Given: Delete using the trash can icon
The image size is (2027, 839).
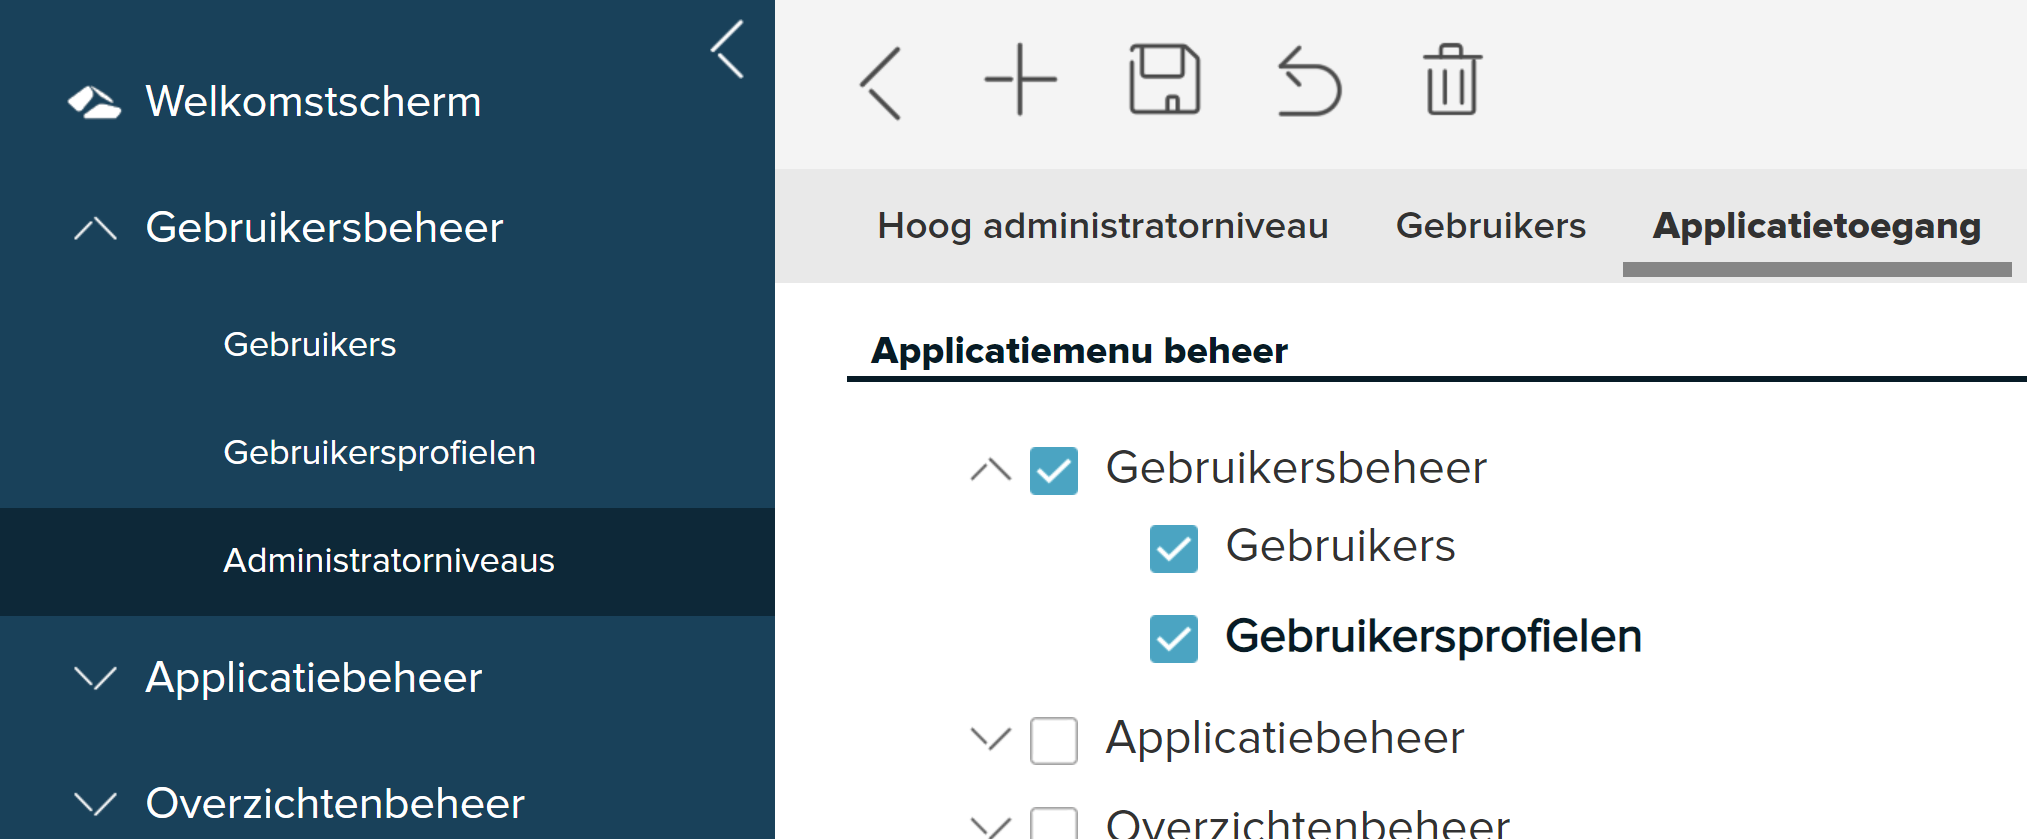Looking at the screenshot, I should pos(1452,80).
